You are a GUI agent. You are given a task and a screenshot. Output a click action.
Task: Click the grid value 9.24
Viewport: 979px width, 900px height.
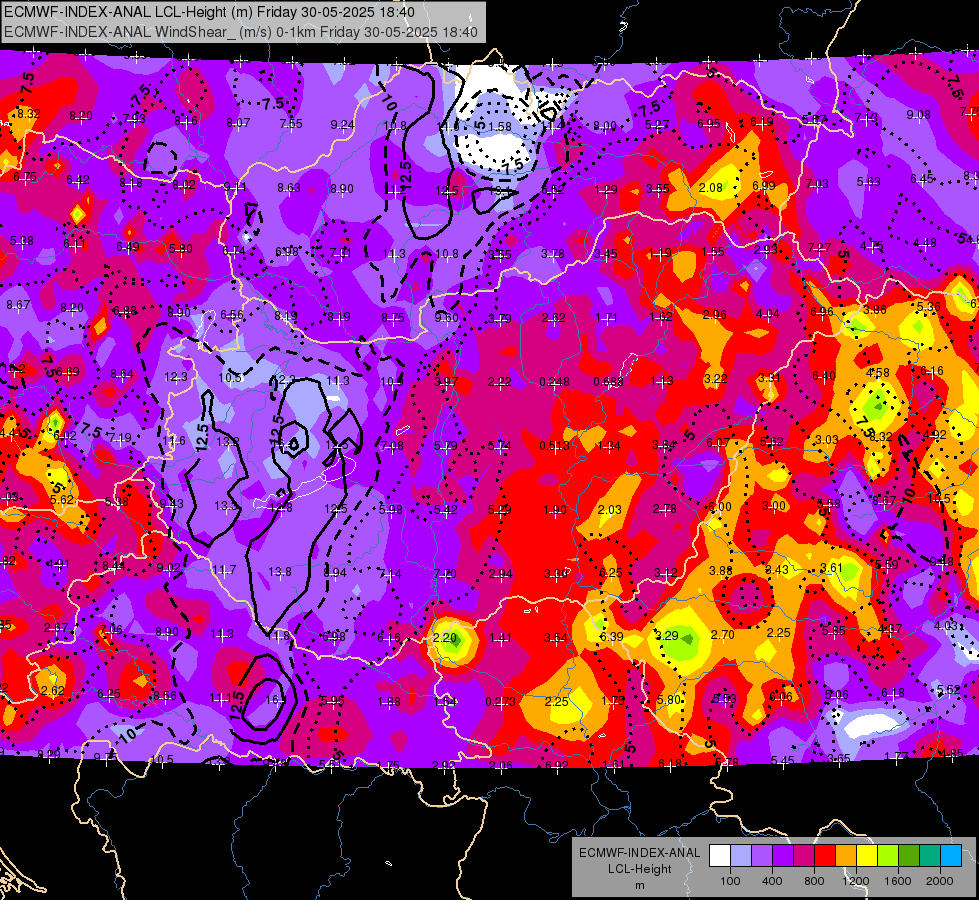342,125
